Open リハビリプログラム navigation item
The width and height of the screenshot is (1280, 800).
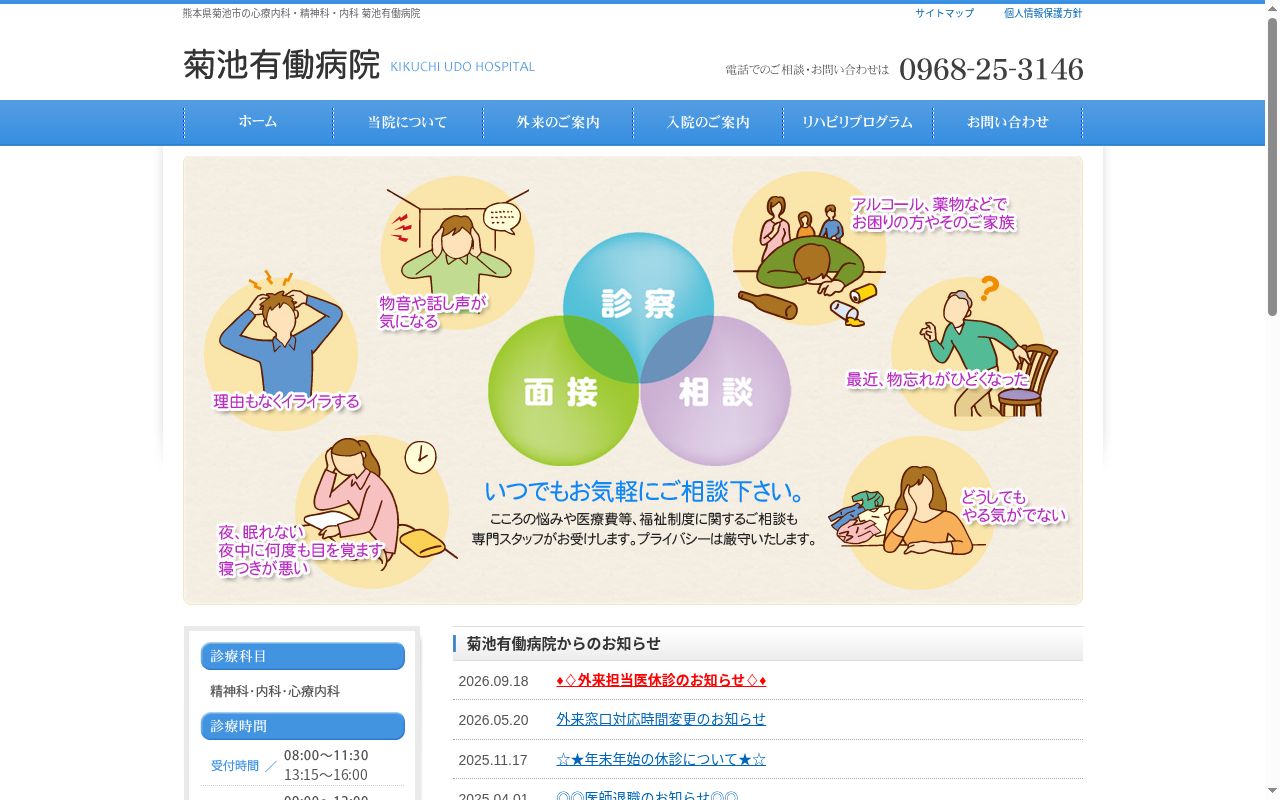858,122
